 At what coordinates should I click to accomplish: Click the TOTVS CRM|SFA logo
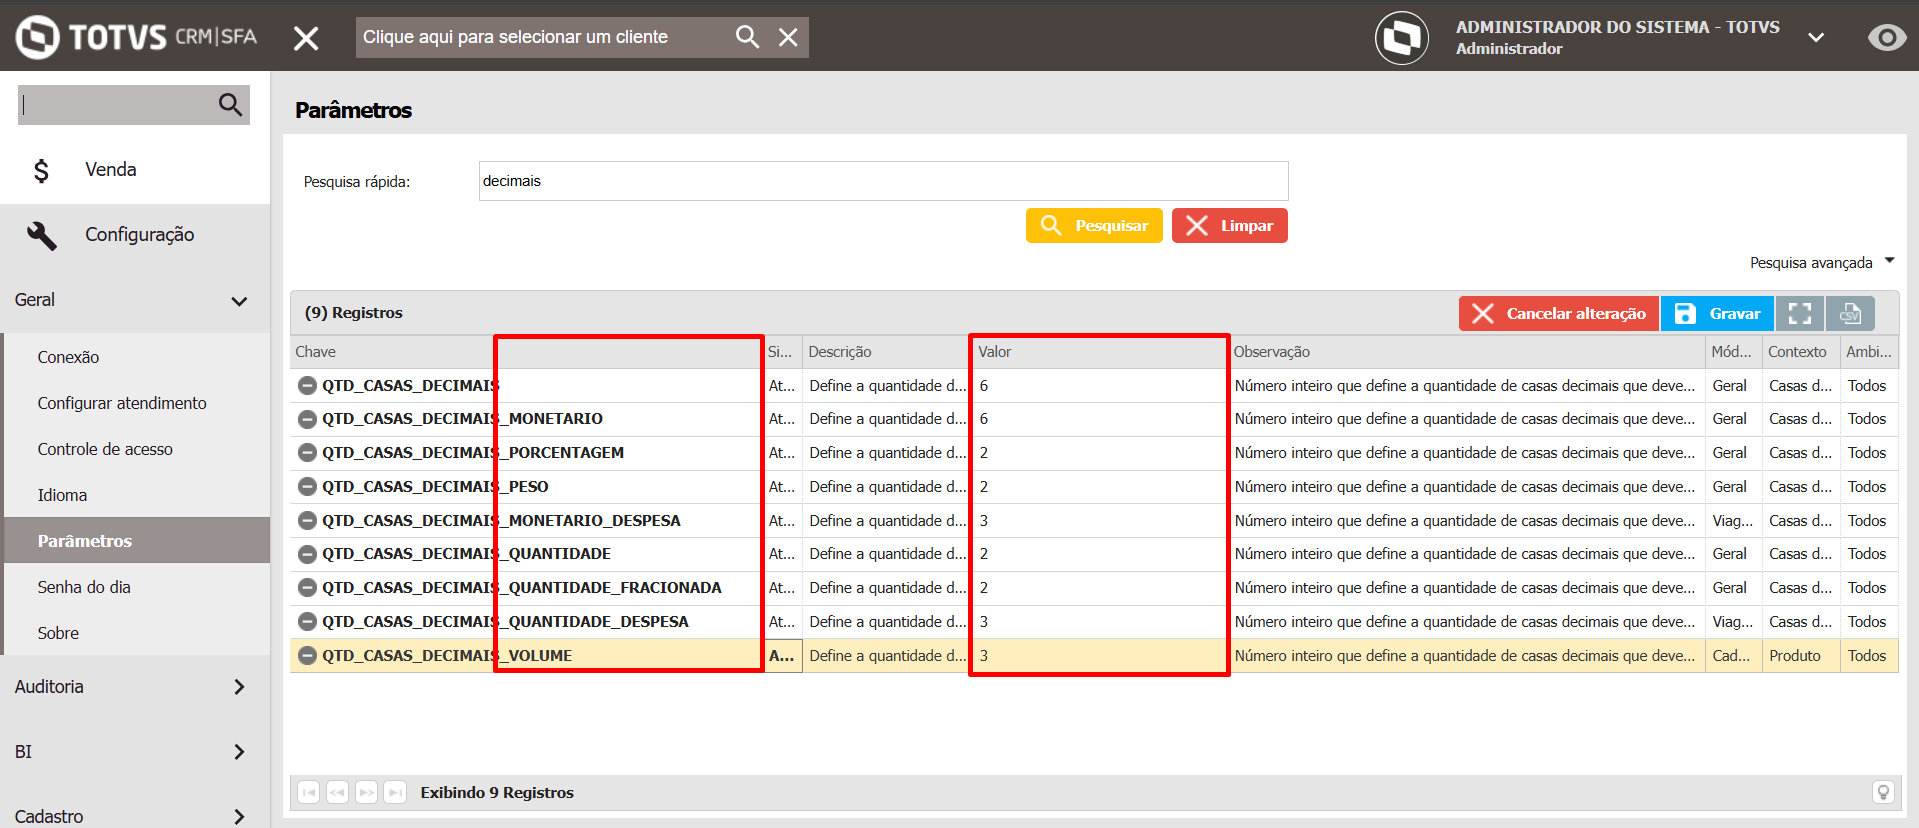click(x=137, y=37)
